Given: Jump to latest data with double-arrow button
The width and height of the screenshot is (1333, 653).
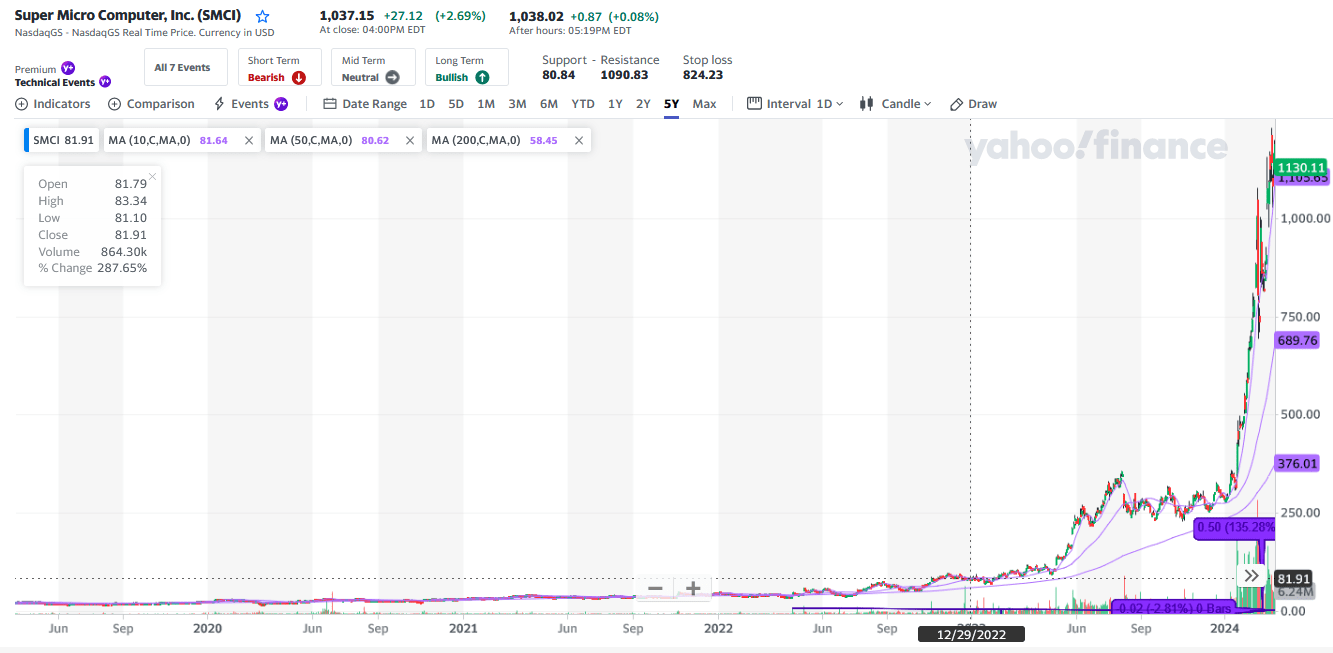Looking at the screenshot, I should pyautogui.click(x=1251, y=576).
